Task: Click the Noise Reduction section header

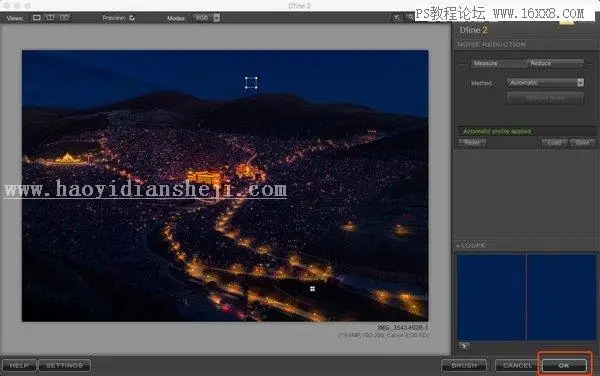Action: pyautogui.click(x=491, y=44)
